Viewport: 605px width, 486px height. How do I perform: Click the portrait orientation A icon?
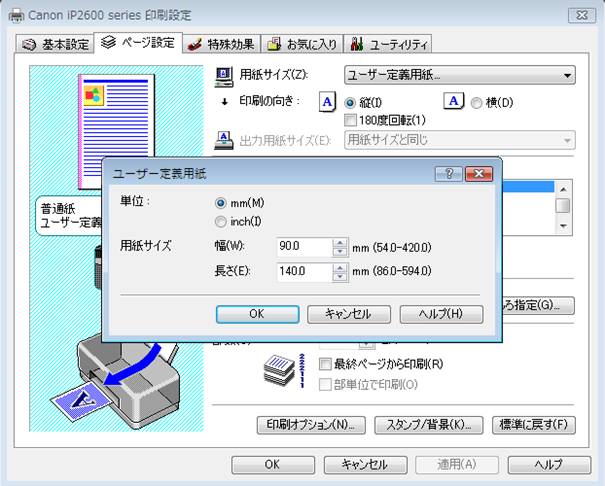[x=327, y=102]
